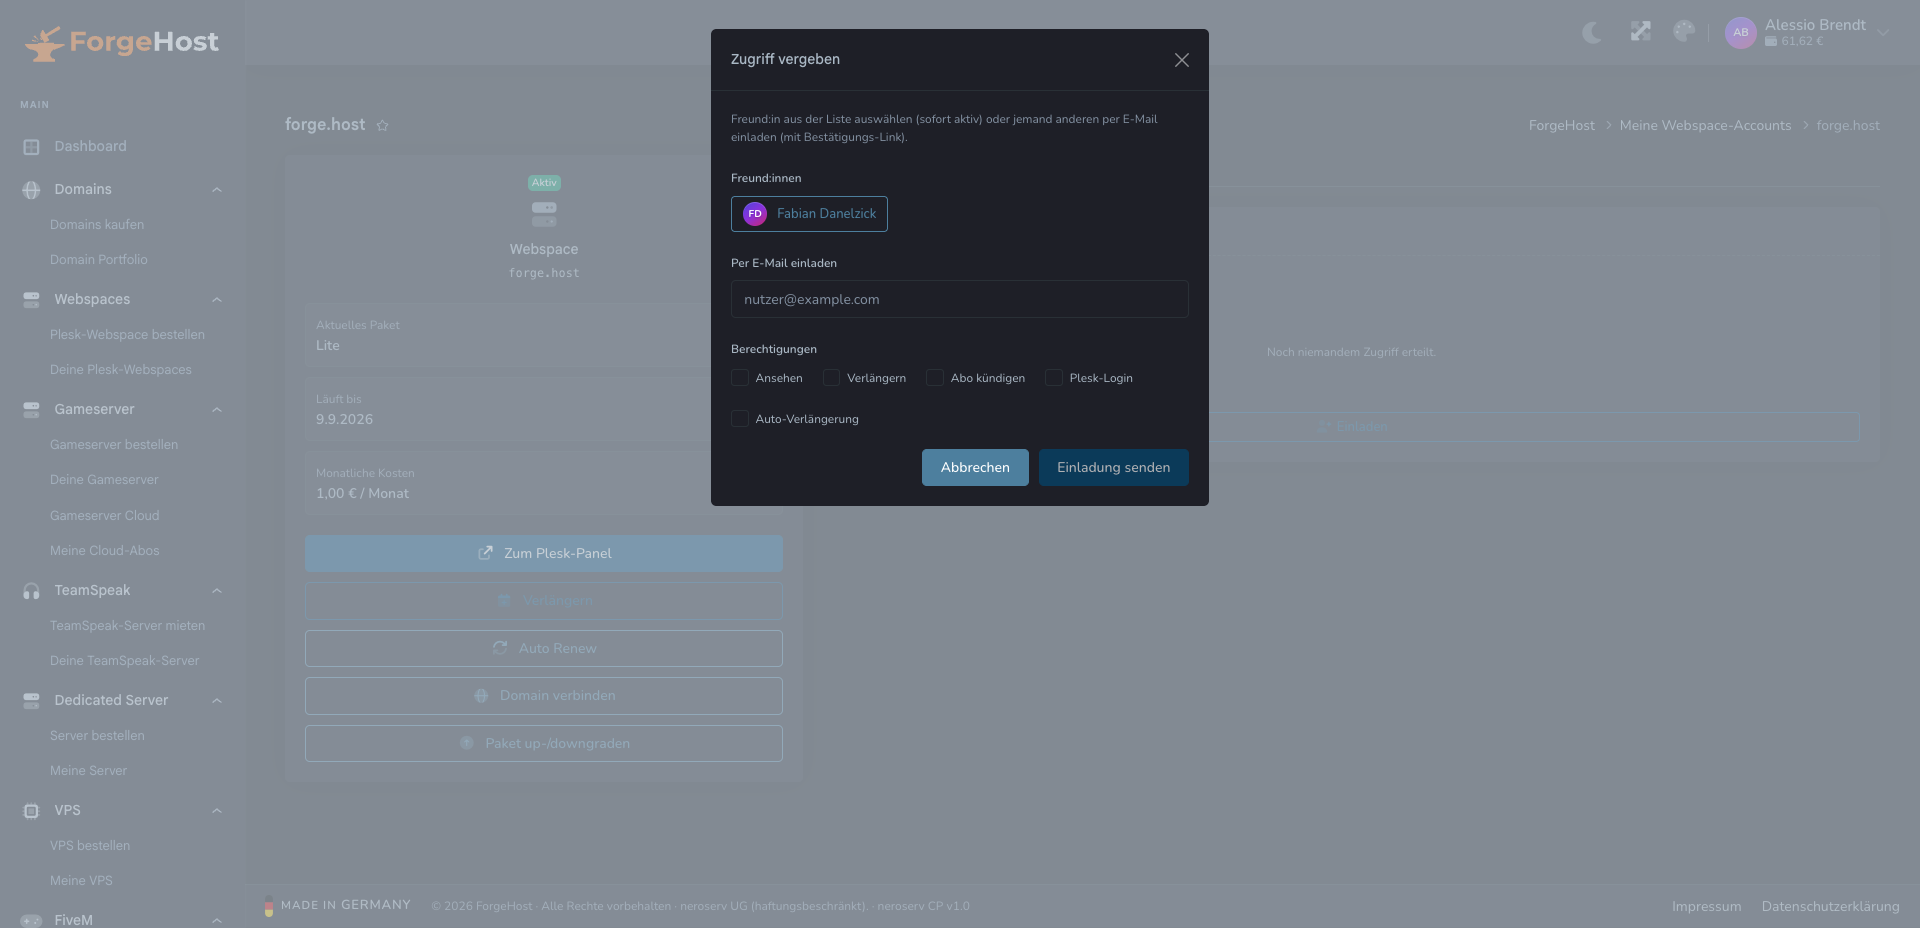
Task: Click the German flag icon in footer
Action: (x=269, y=906)
